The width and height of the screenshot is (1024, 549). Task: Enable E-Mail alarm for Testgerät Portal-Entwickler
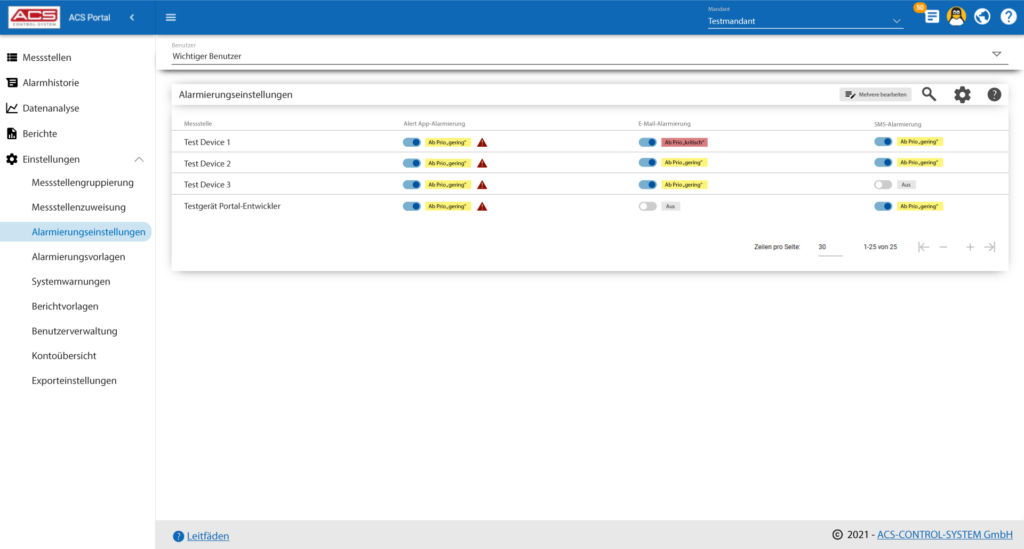pos(647,206)
